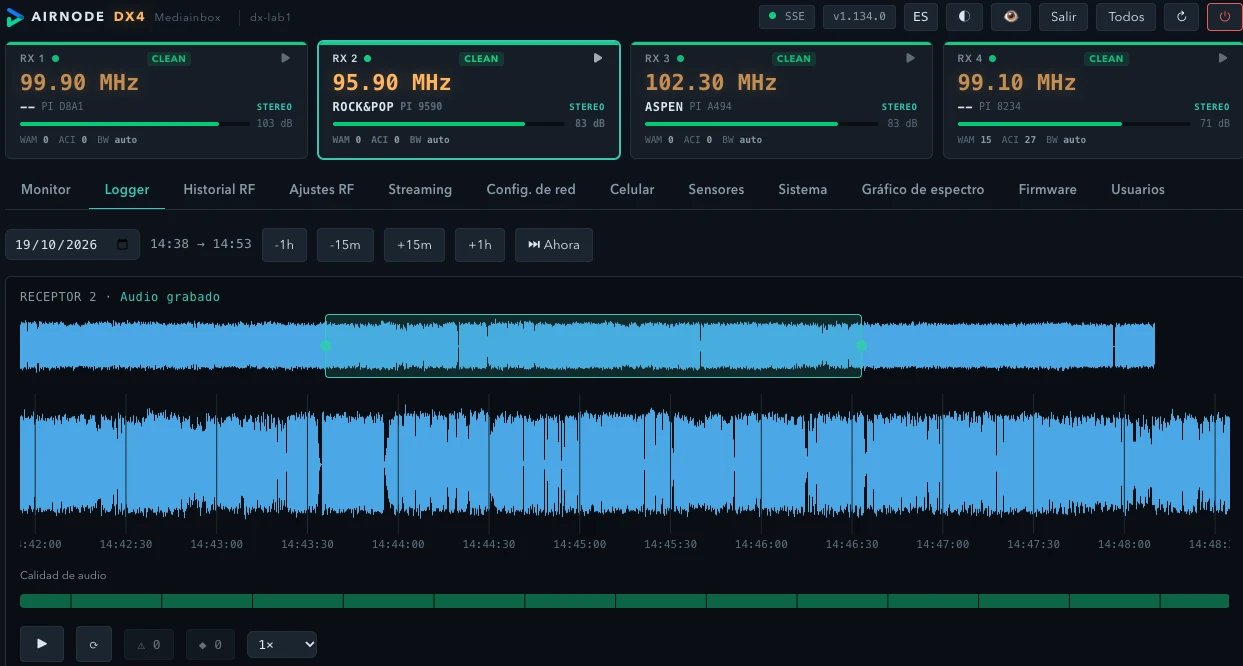Click the CLEAN badge on RX 4
This screenshot has height=666, width=1243.
(1106, 58)
